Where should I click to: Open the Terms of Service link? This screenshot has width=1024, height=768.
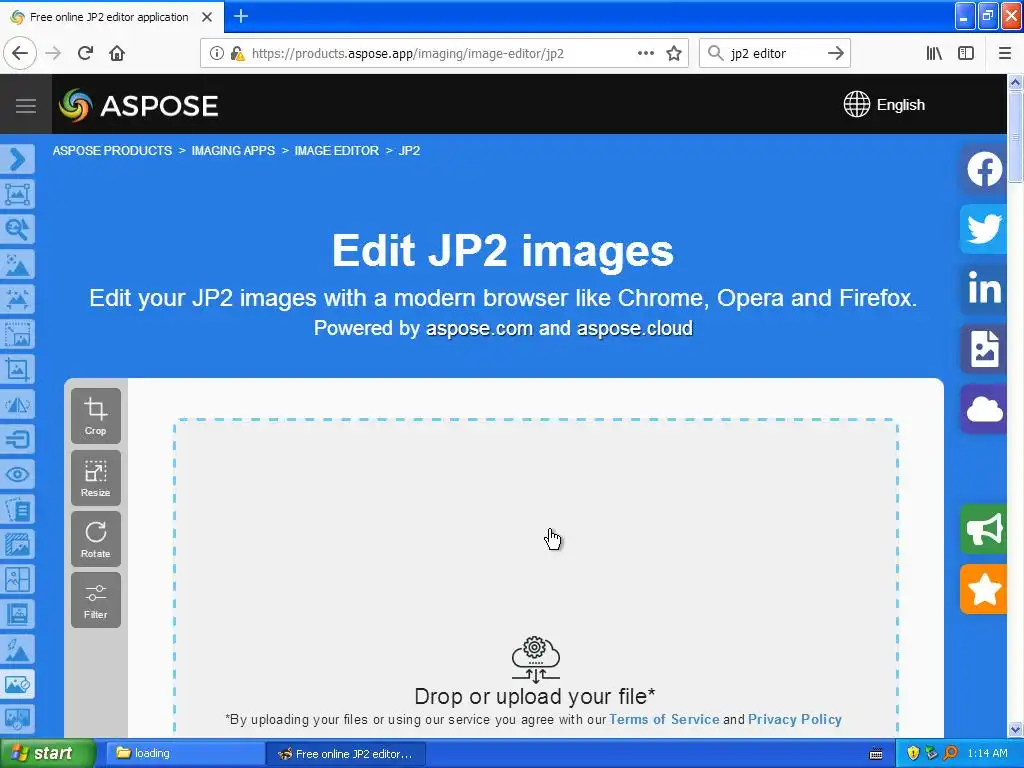coord(664,719)
